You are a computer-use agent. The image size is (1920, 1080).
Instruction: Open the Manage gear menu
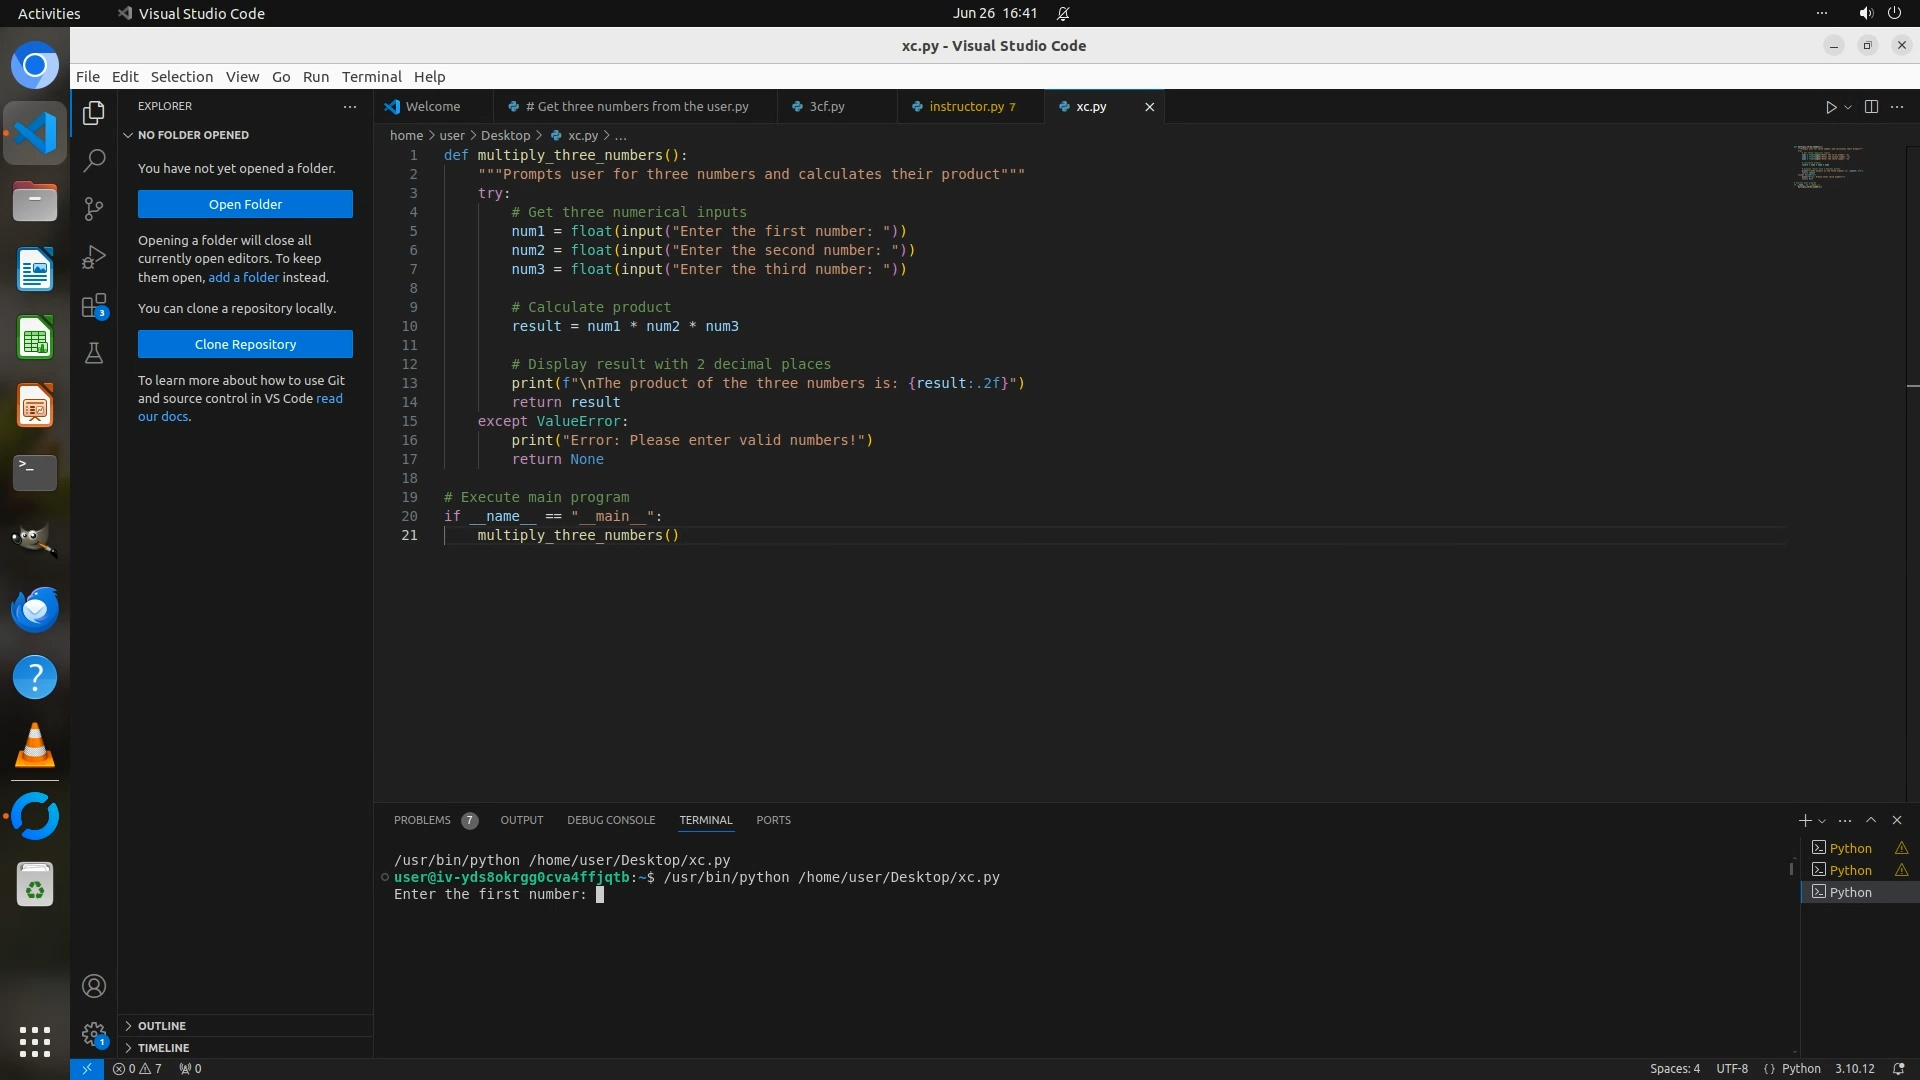[x=94, y=1033]
